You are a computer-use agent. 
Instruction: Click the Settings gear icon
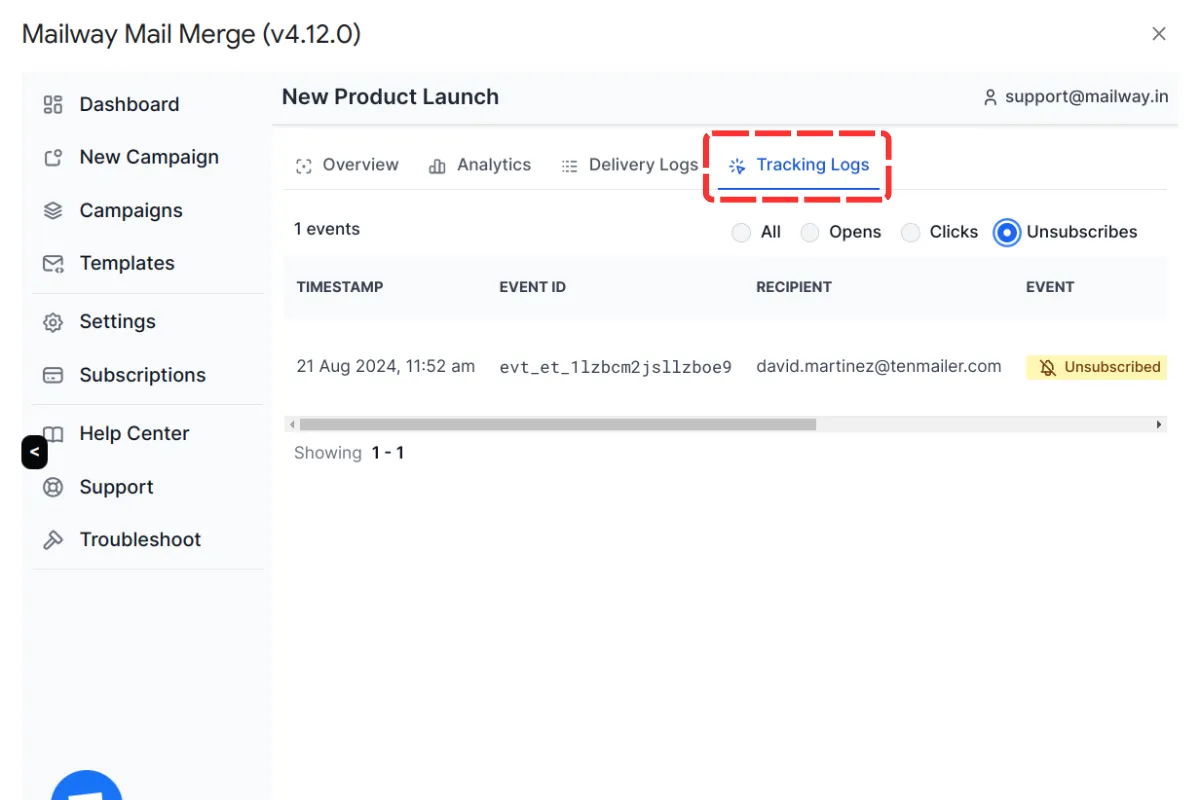point(53,322)
